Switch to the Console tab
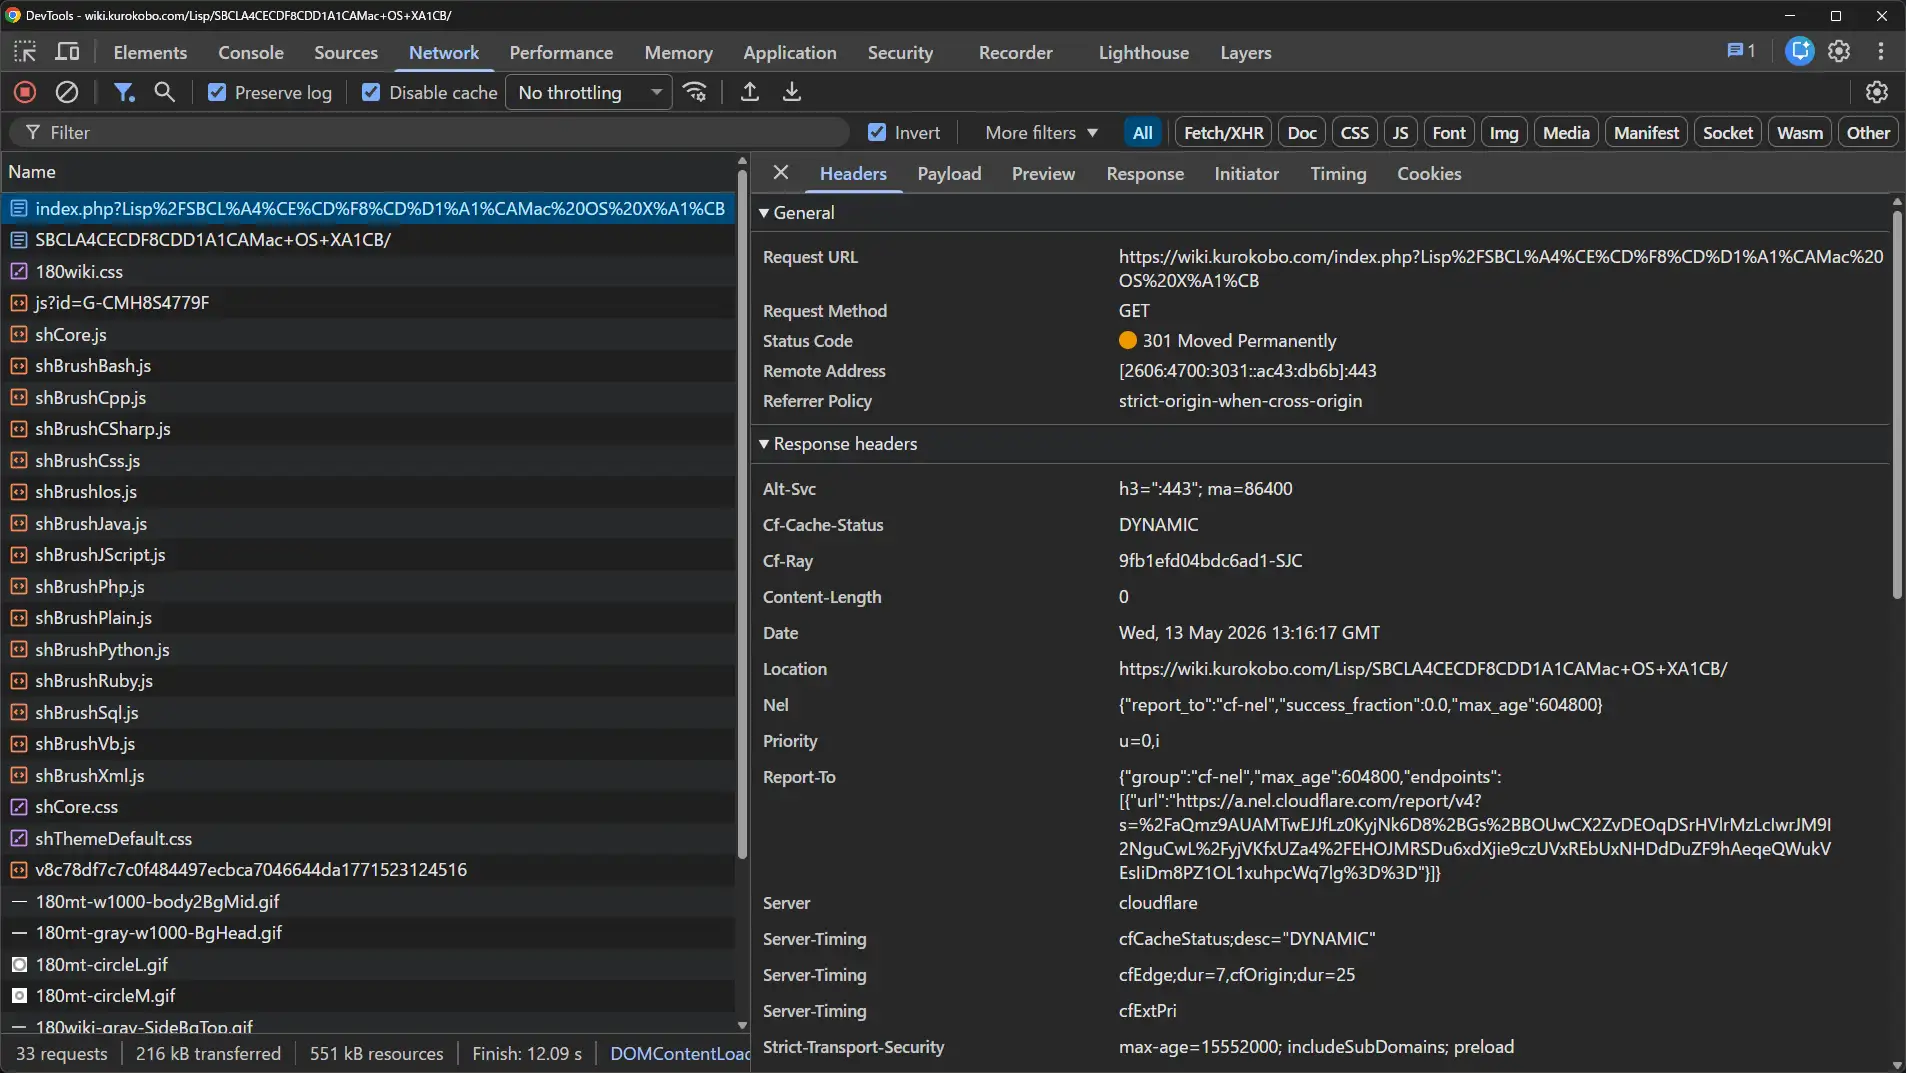1906x1073 pixels. (x=251, y=52)
